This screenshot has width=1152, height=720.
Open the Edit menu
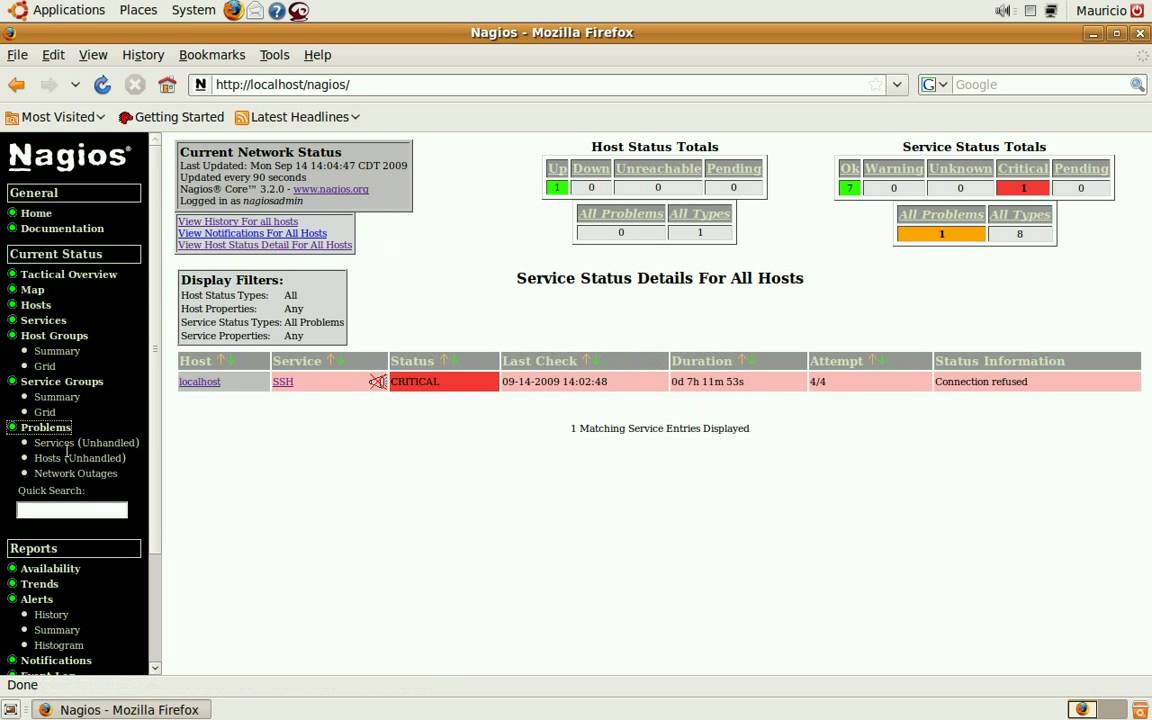(53, 55)
